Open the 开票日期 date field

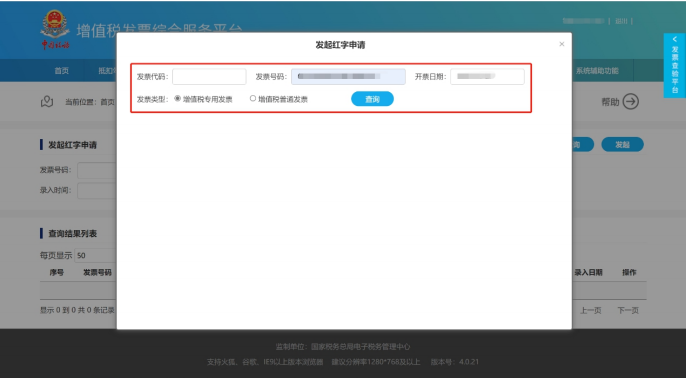[x=487, y=77]
